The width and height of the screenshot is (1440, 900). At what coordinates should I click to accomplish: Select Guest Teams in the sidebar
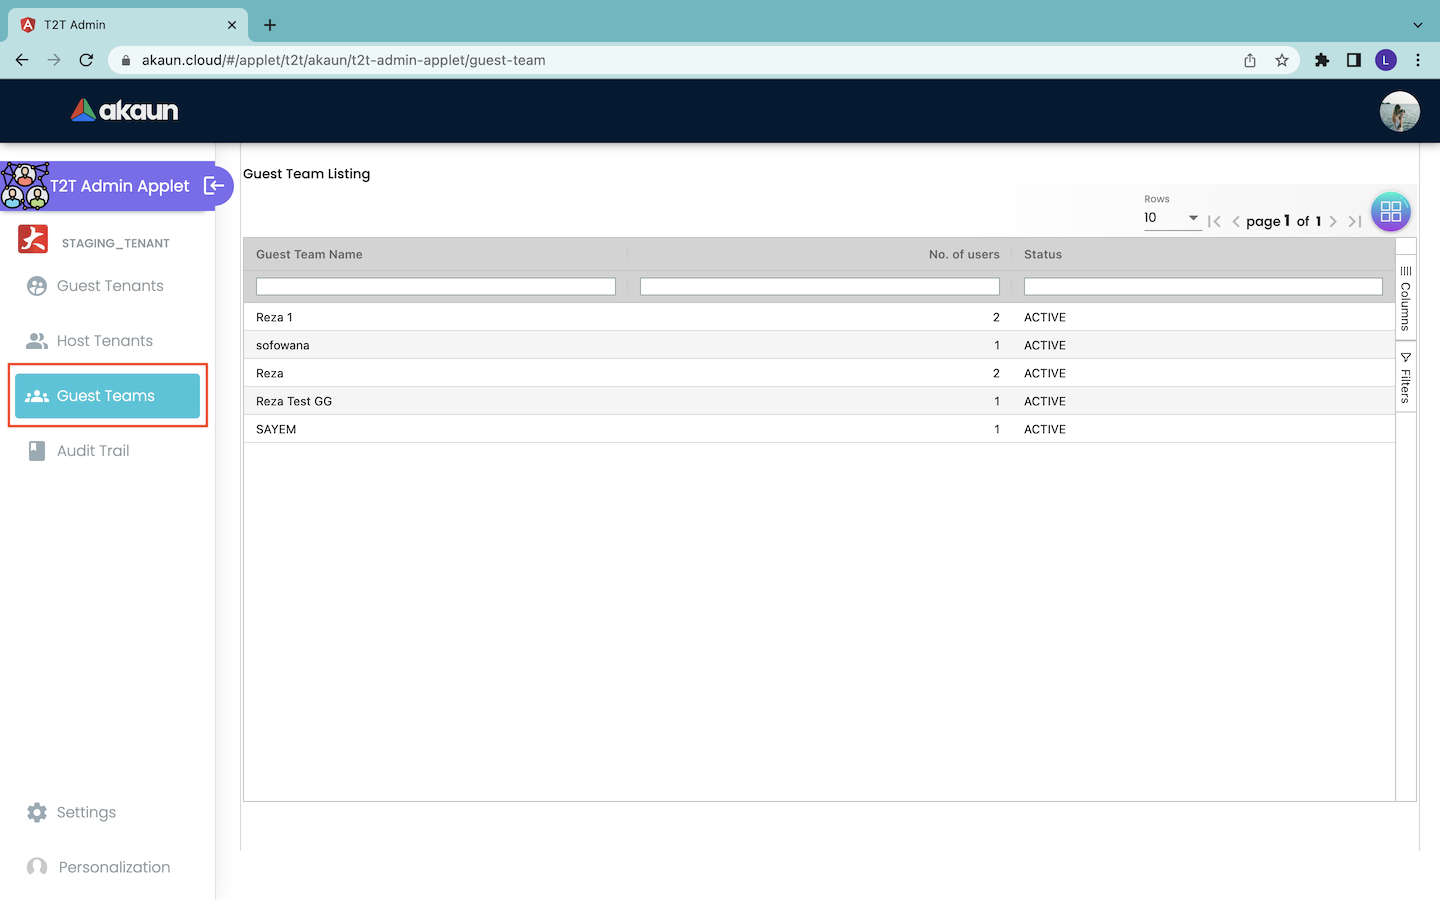(x=108, y=396)
